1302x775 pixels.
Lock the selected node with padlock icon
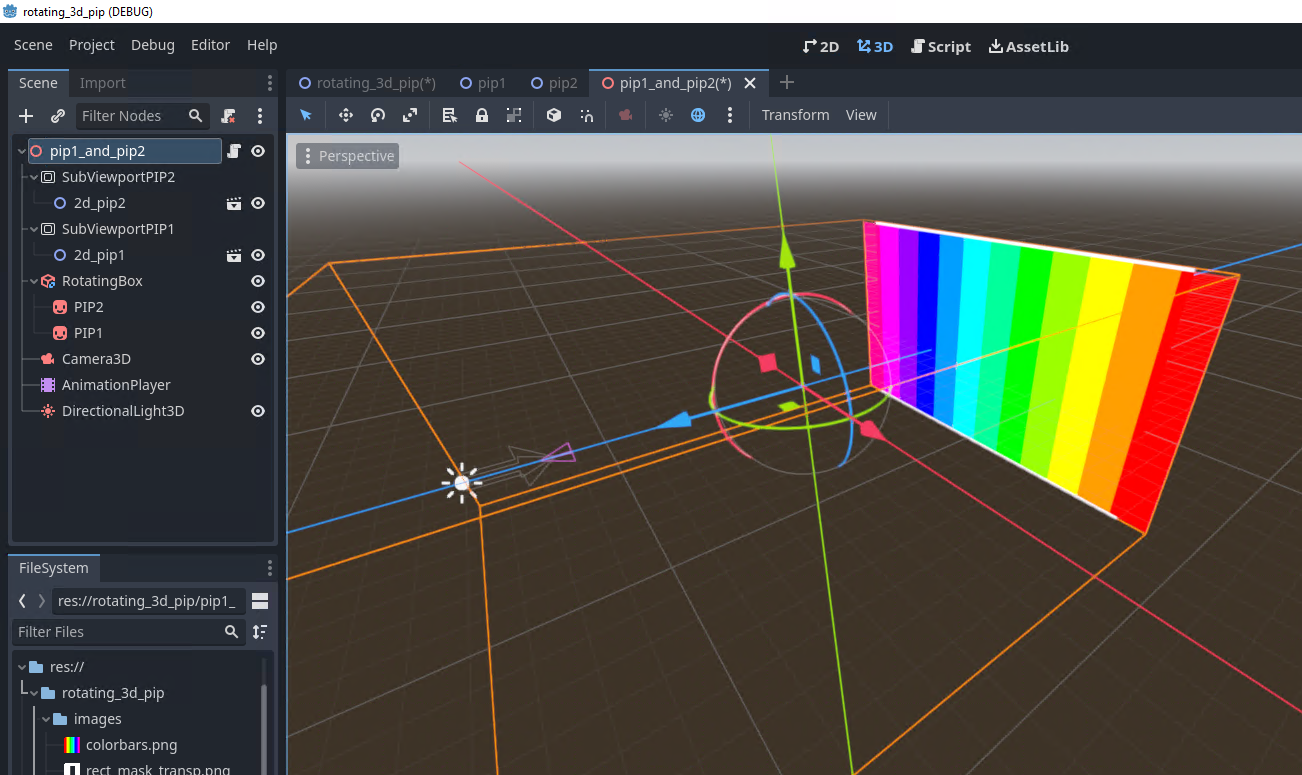[482, 115]
